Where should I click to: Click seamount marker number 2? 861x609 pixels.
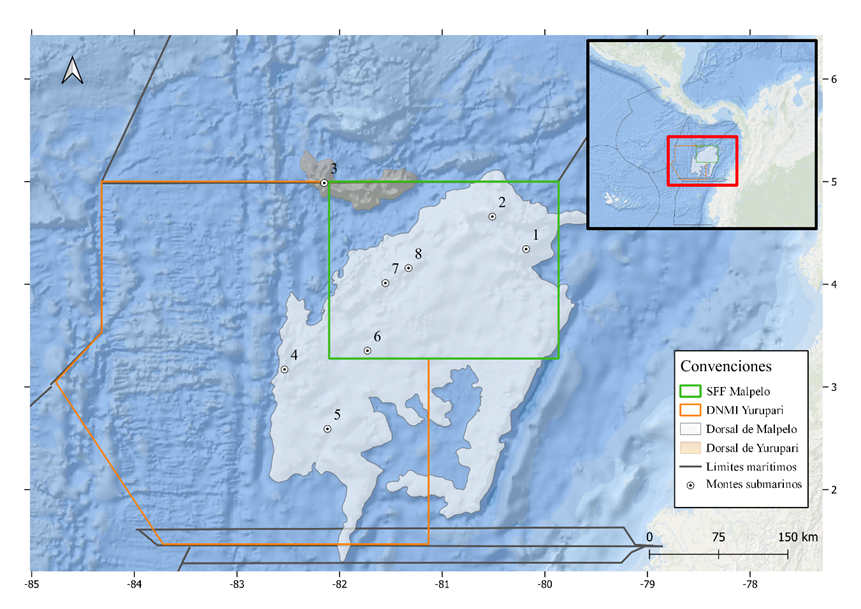[x=492, y=216]
